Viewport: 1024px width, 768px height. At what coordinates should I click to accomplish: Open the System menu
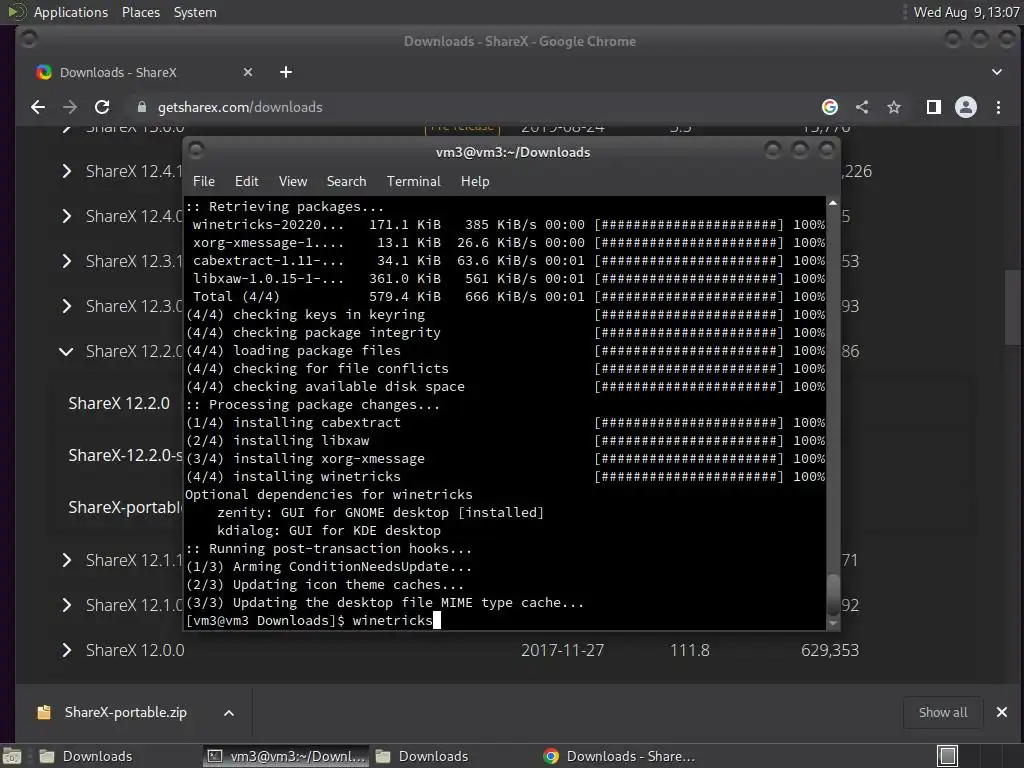pos(195,12)
